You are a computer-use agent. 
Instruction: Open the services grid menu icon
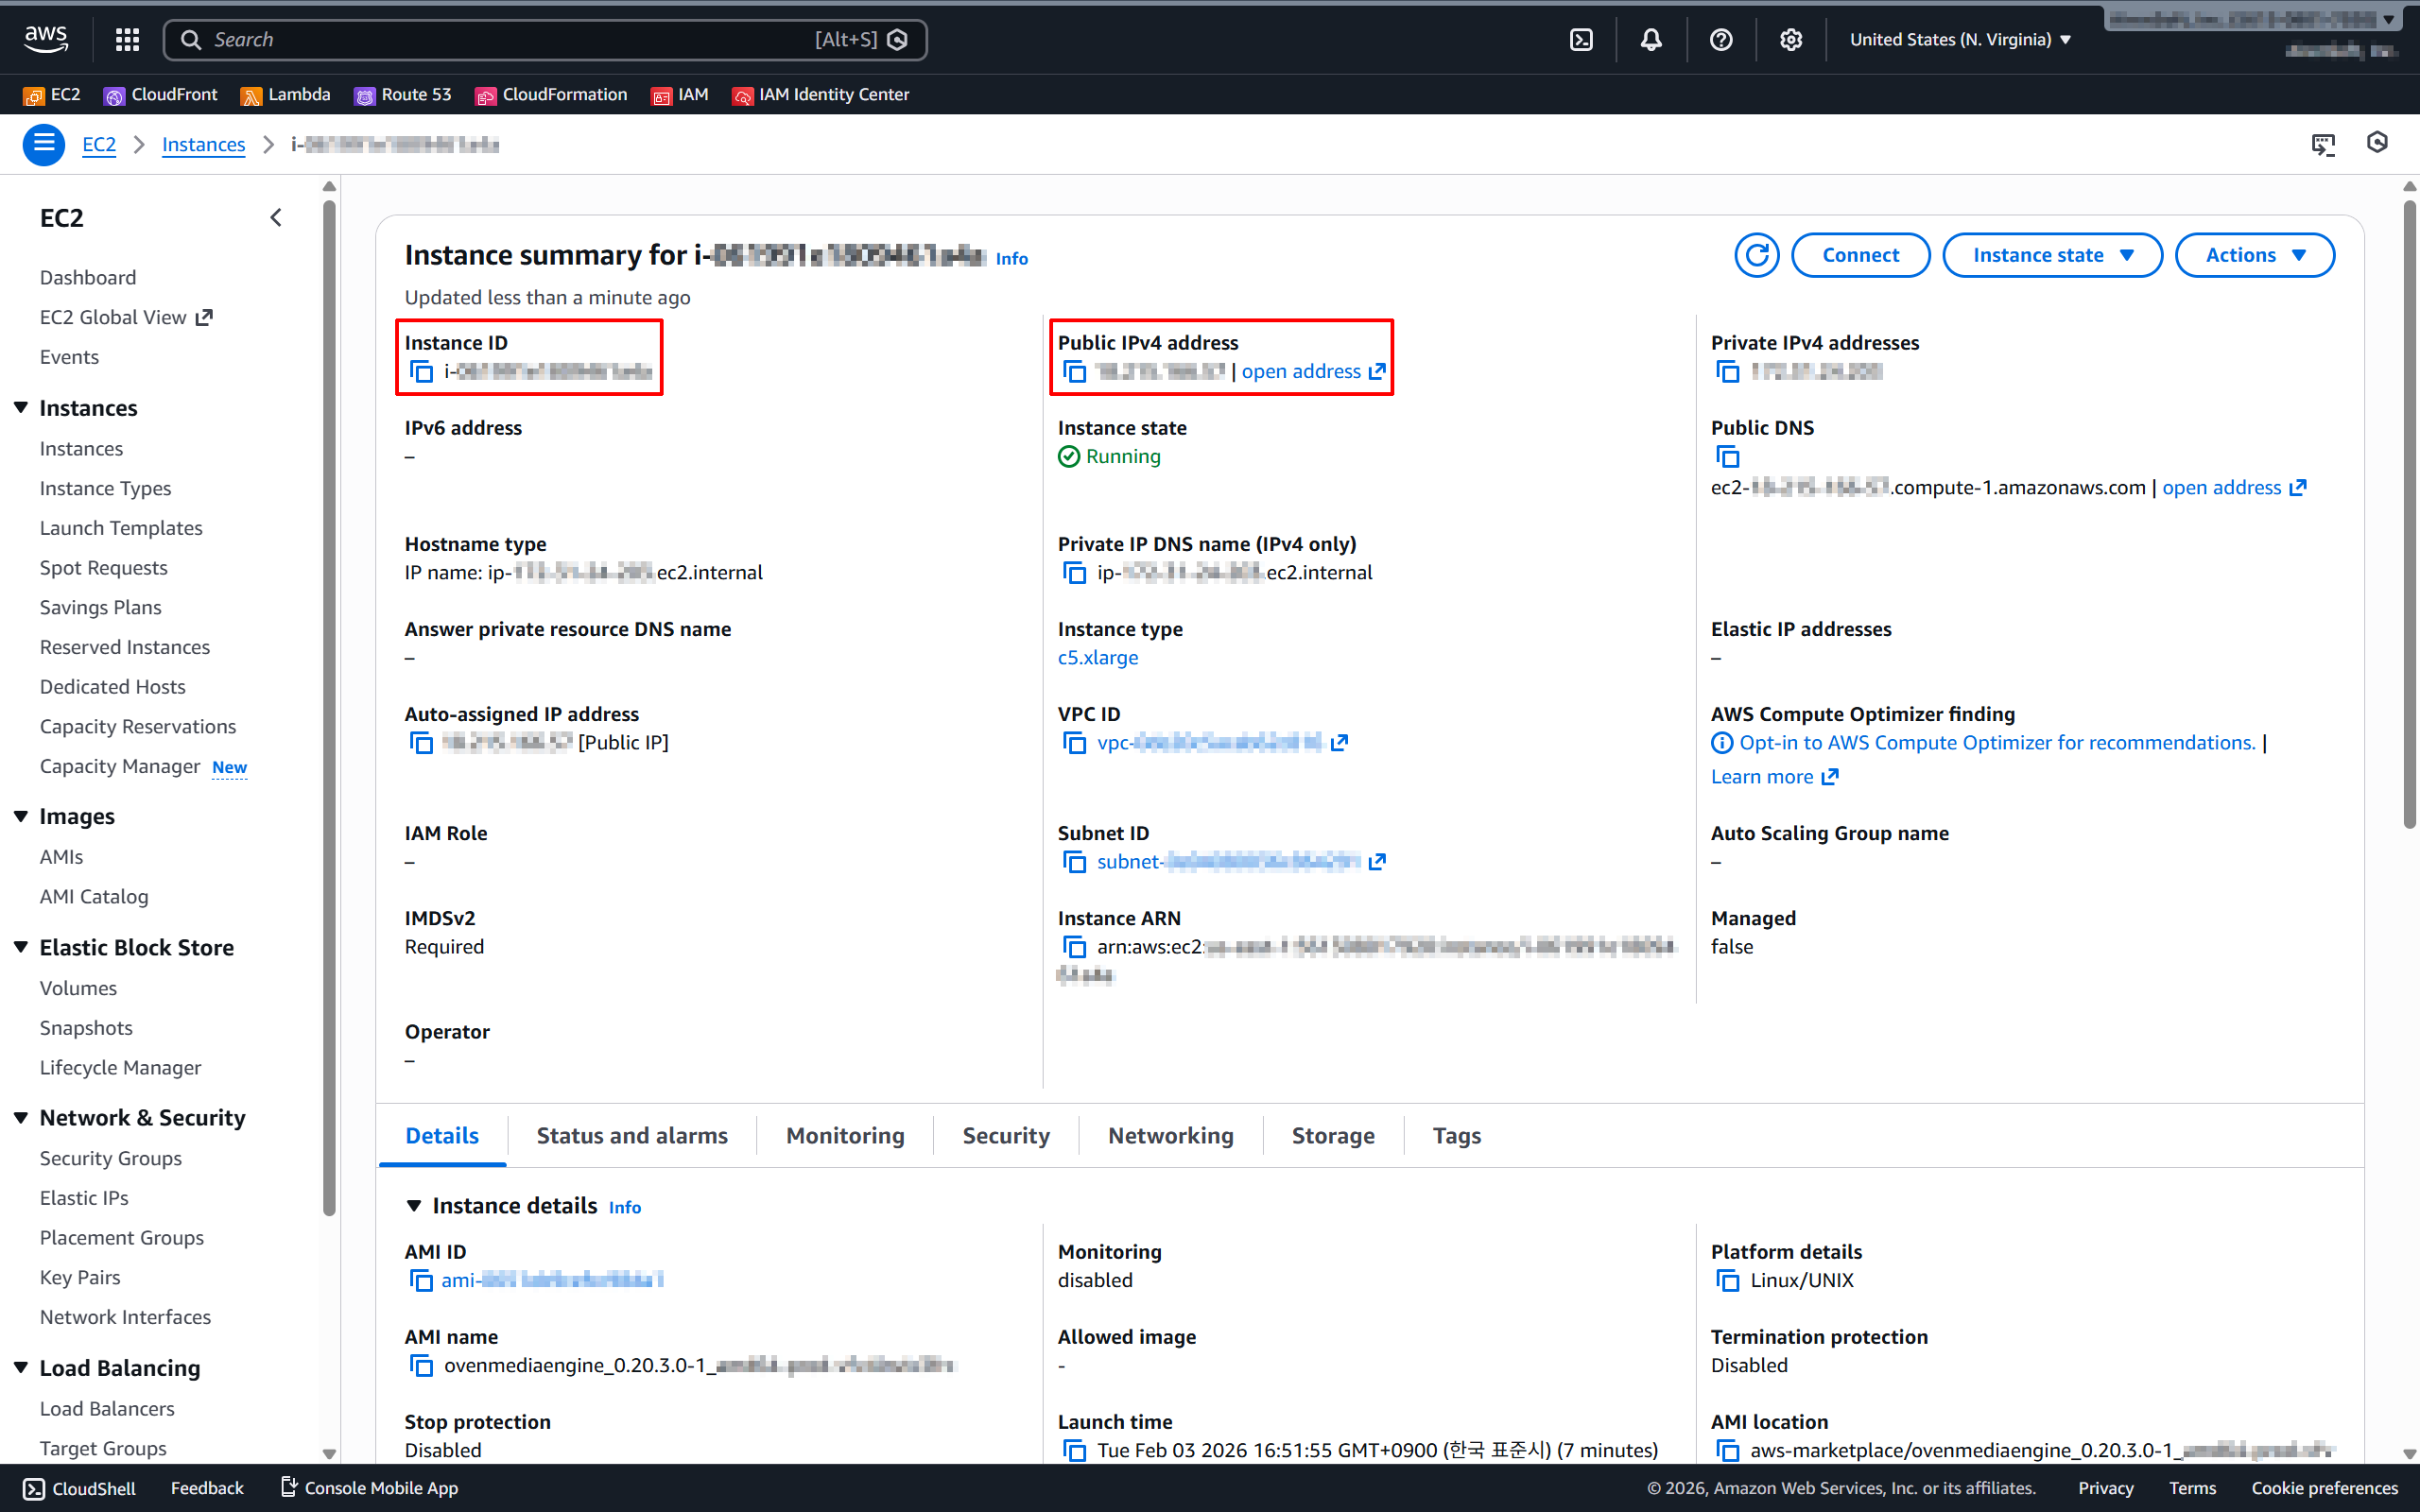127,40
